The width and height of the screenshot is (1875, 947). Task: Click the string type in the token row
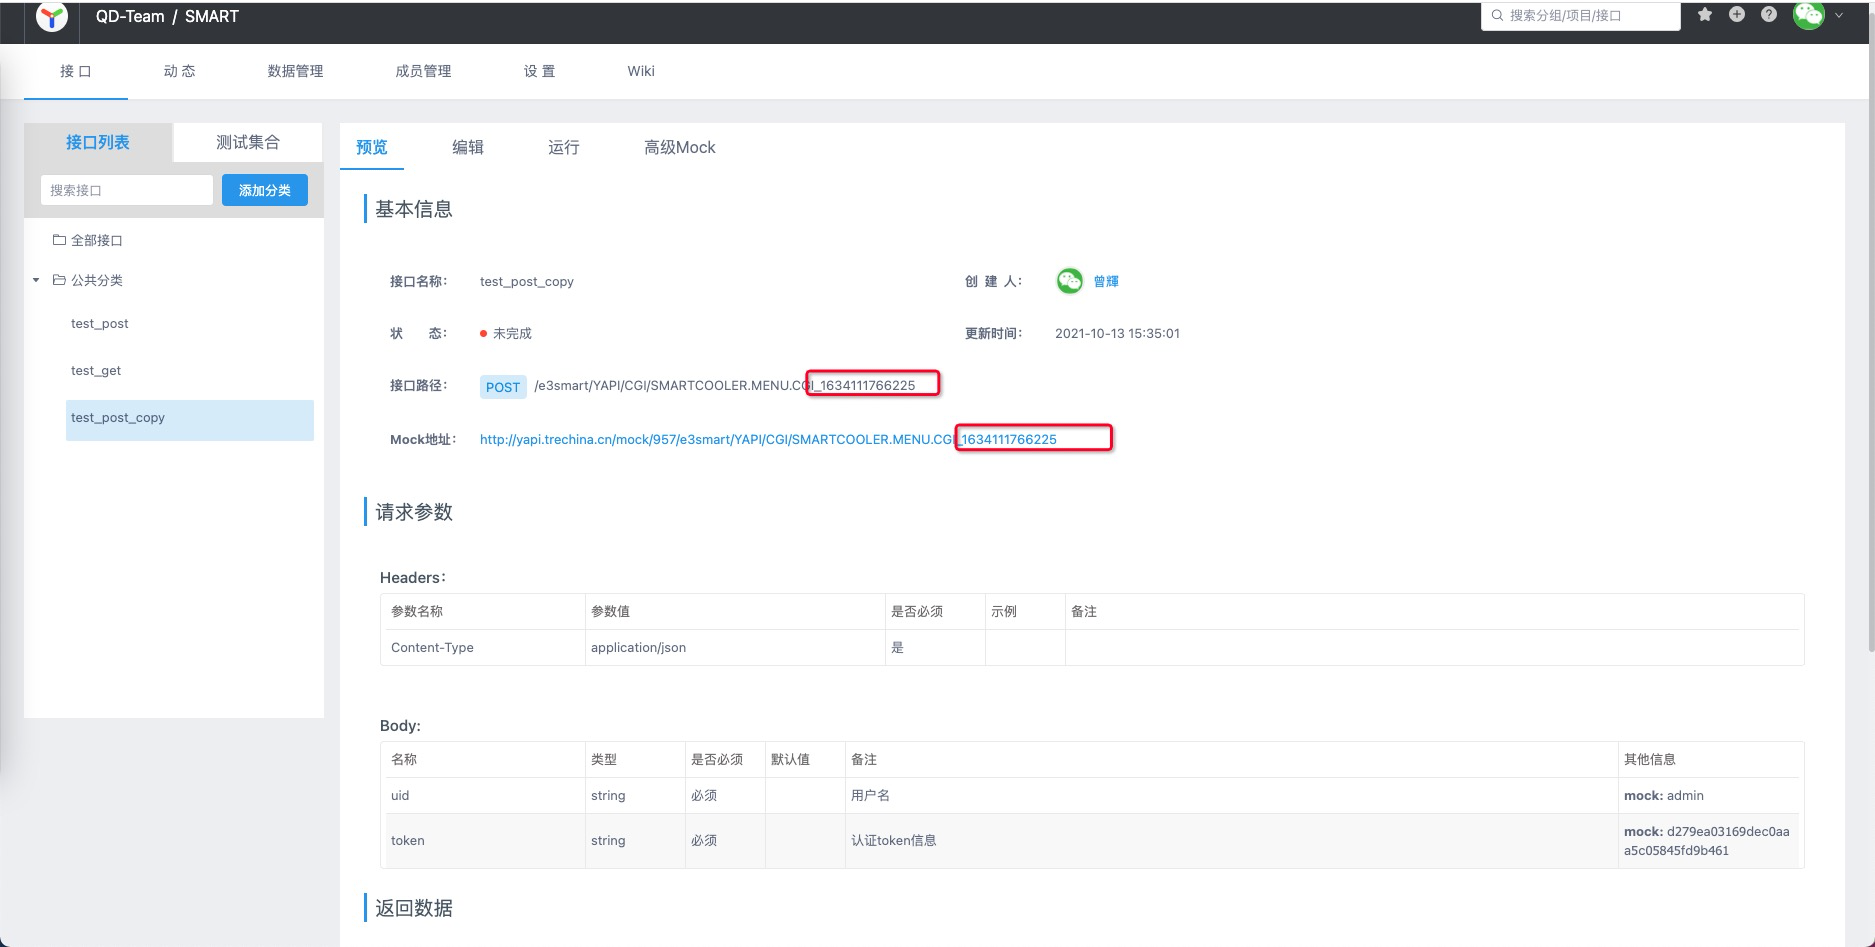(608, 841)
